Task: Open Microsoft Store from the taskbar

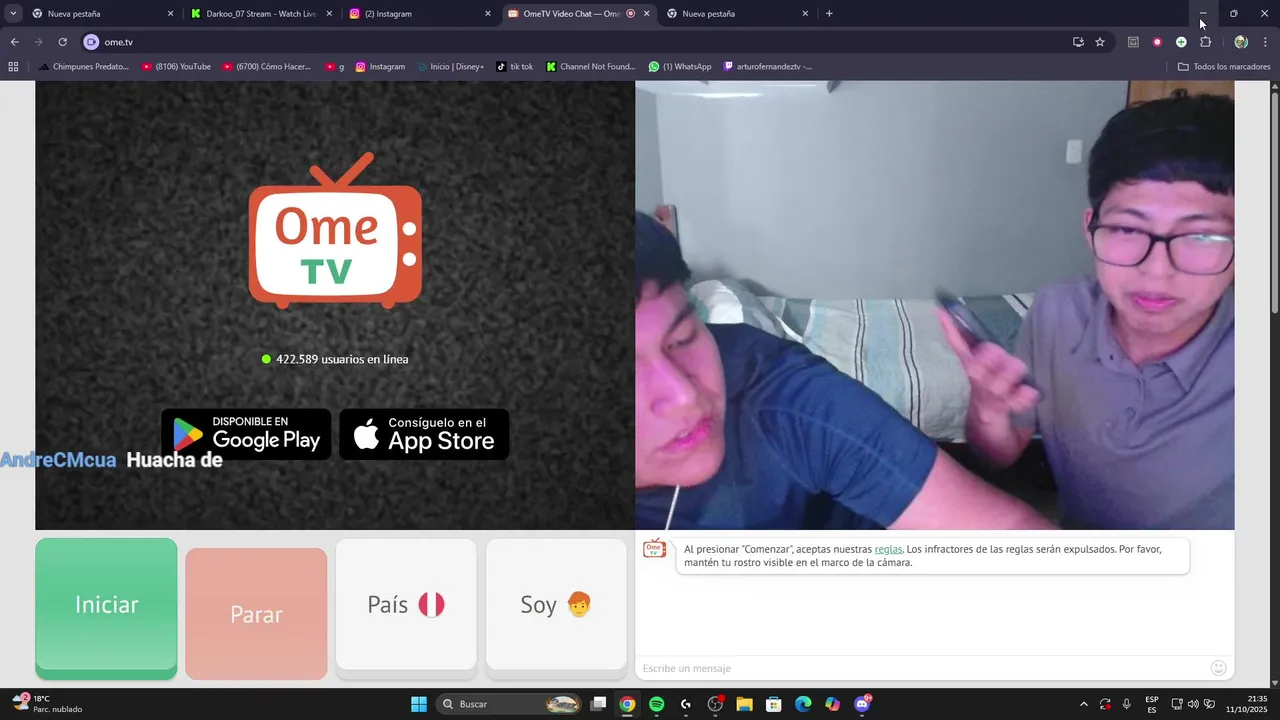Action: pos(773,704)
